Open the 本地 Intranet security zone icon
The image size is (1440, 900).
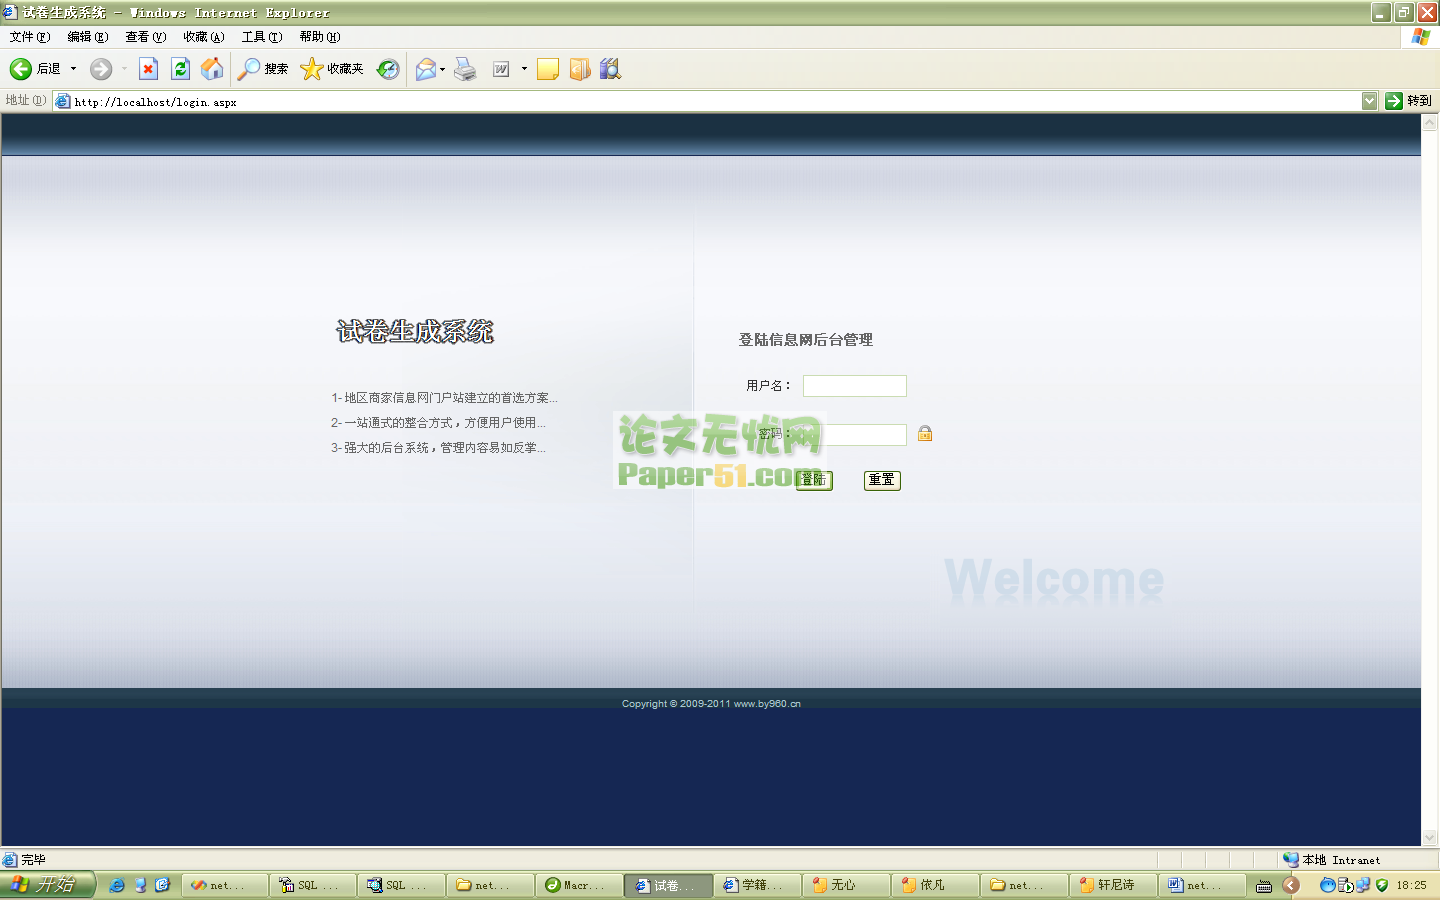(x=1291, y=859)
